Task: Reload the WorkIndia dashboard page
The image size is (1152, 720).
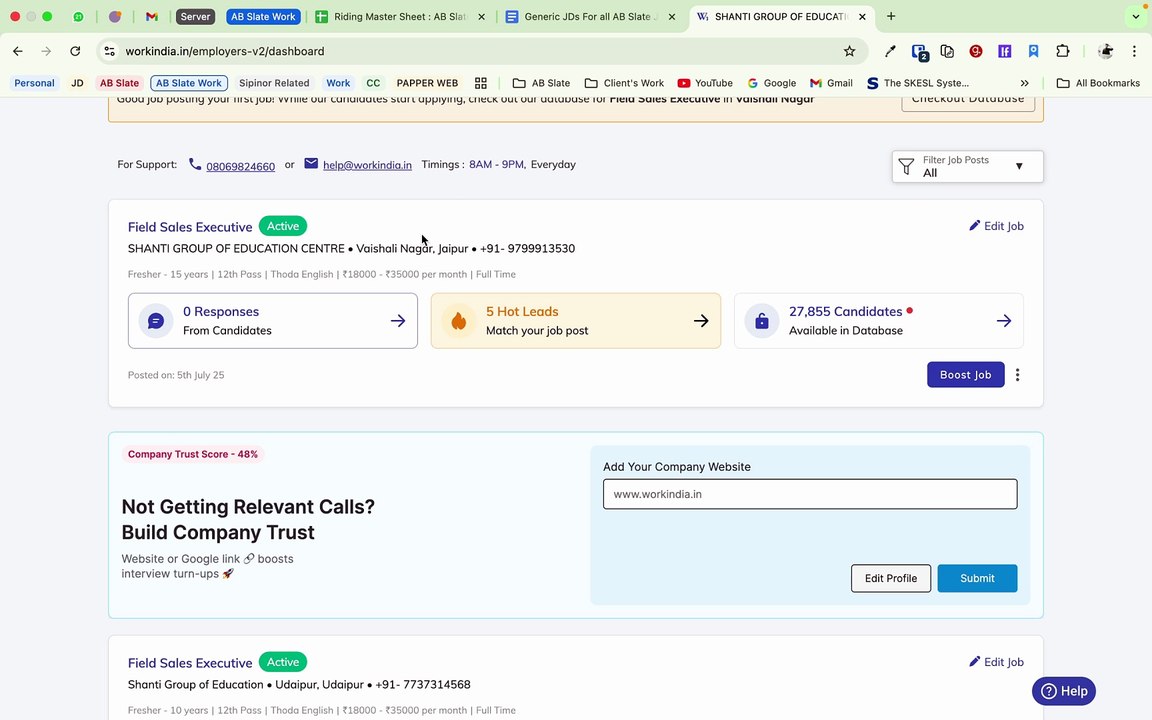Action: 75,51
